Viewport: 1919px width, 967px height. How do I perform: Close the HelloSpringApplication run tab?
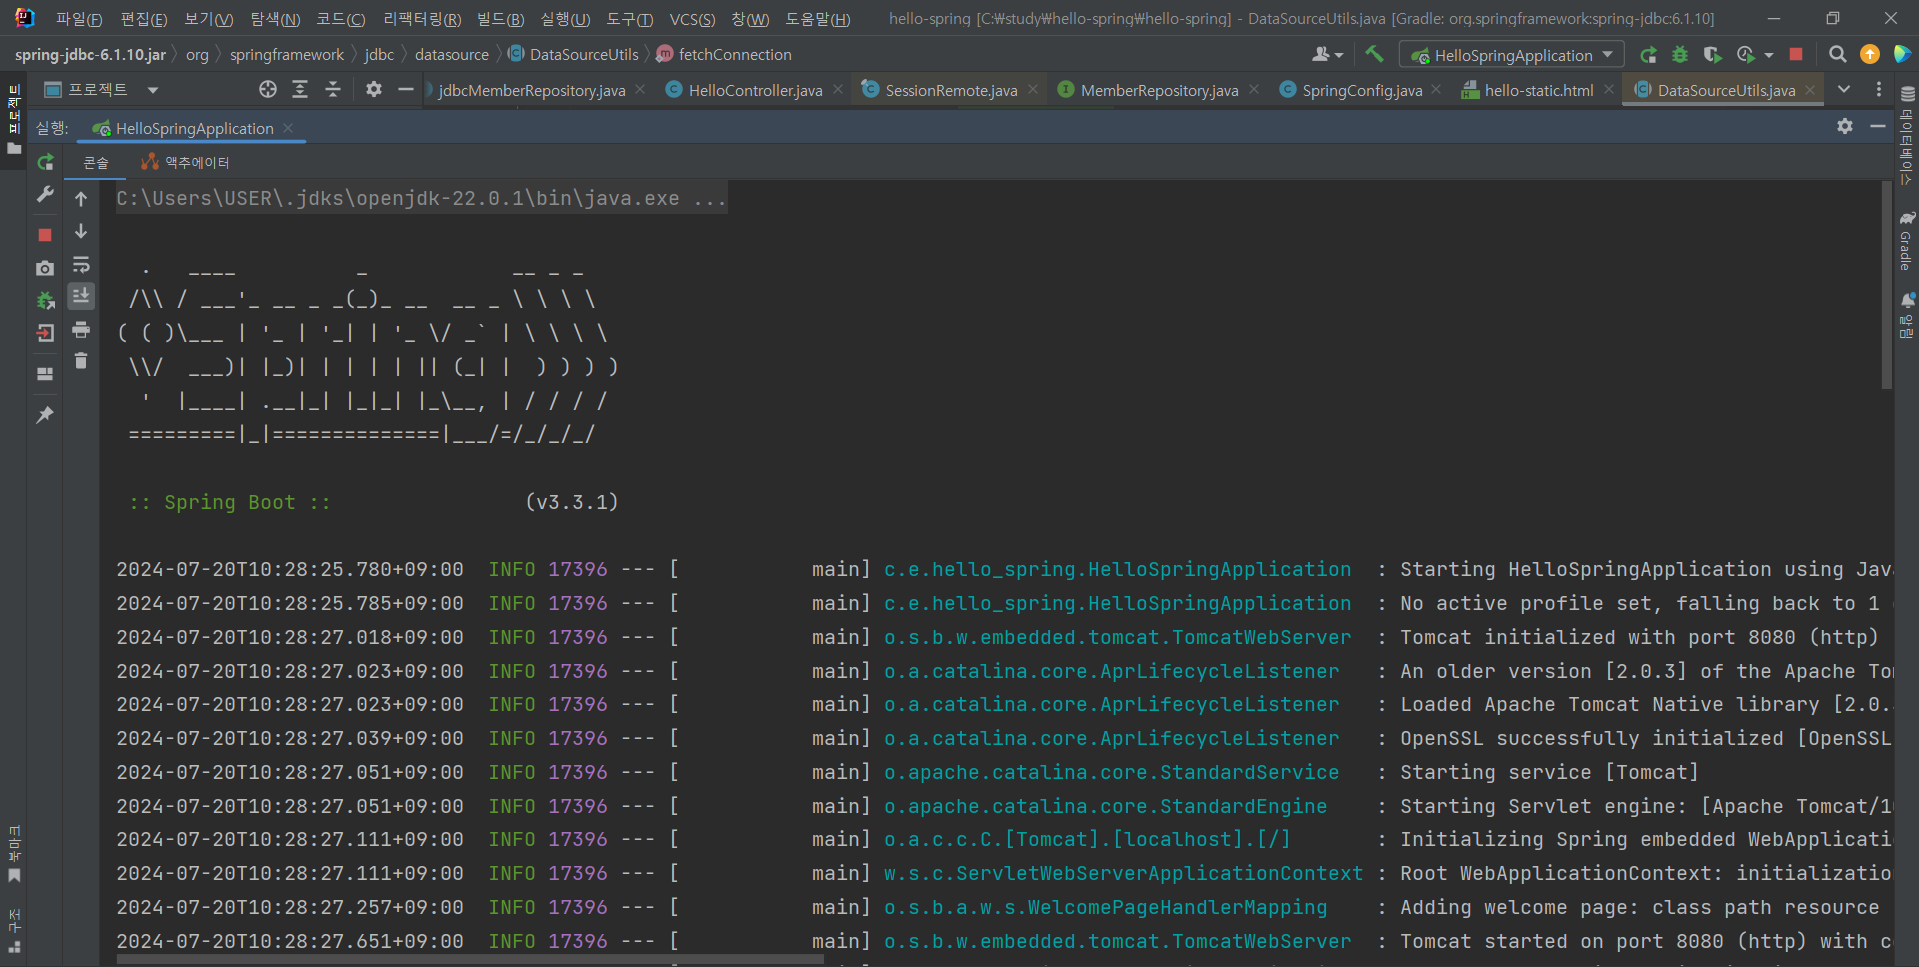click(288, 128)
